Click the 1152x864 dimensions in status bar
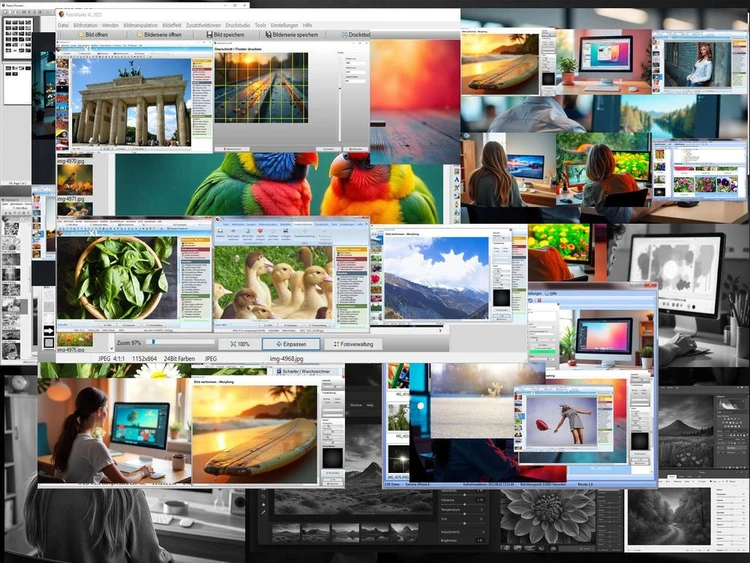 coord(144,358)
